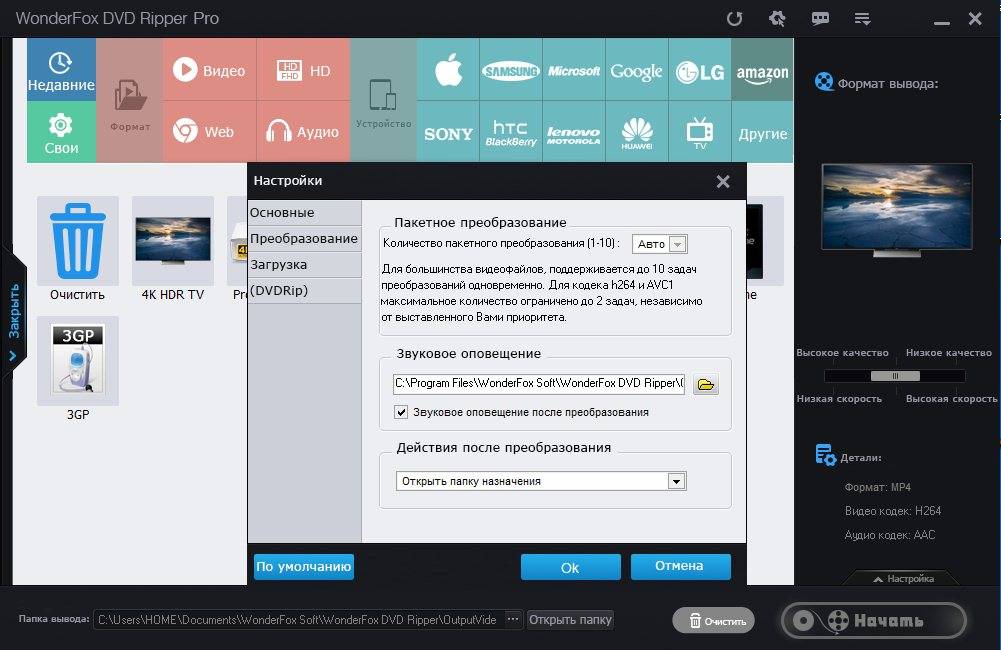Screen dimensions: 1001x650
Task: Select the Sony device brand
Action: [x=448, y=132]
